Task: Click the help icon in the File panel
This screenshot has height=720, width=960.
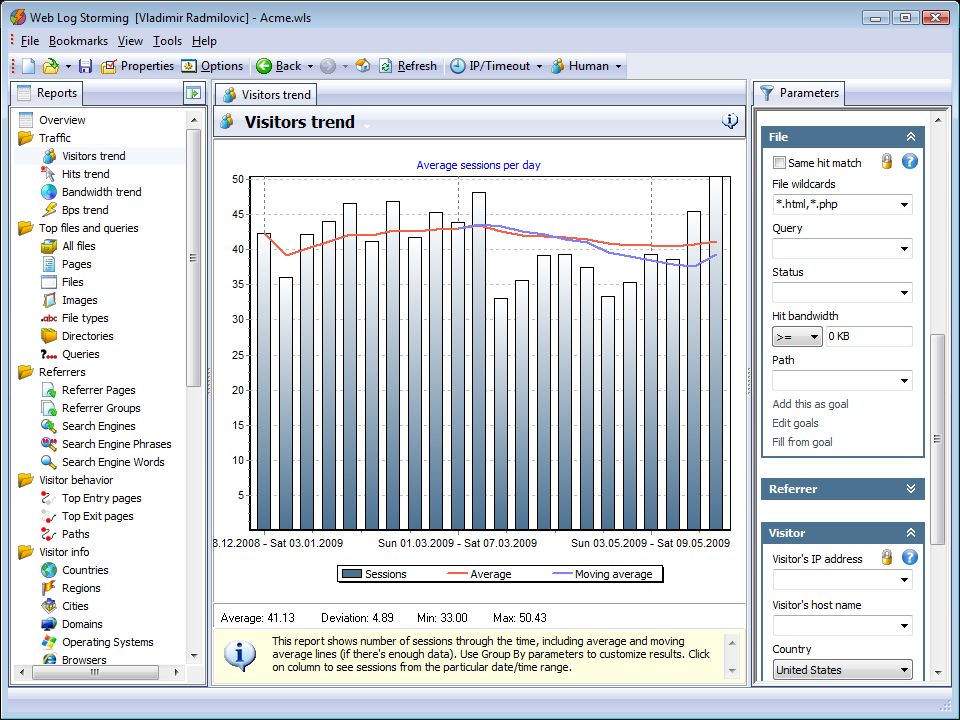Action: tap(908, 161)
